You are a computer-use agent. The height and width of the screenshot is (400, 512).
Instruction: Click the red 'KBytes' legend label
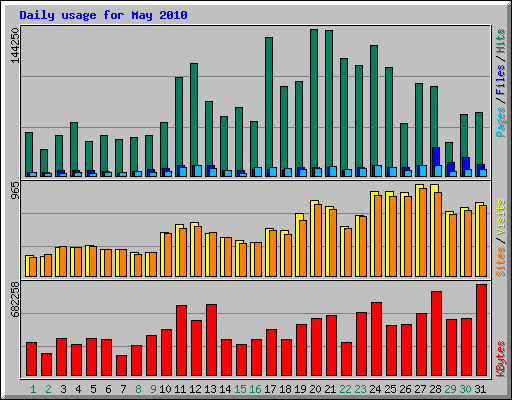tap(501, 359)
